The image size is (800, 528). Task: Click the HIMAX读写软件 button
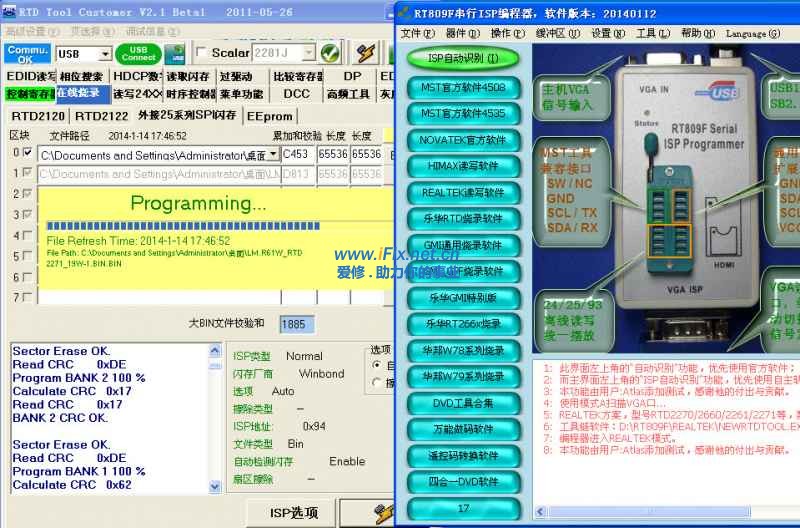[x=463, y=166]
